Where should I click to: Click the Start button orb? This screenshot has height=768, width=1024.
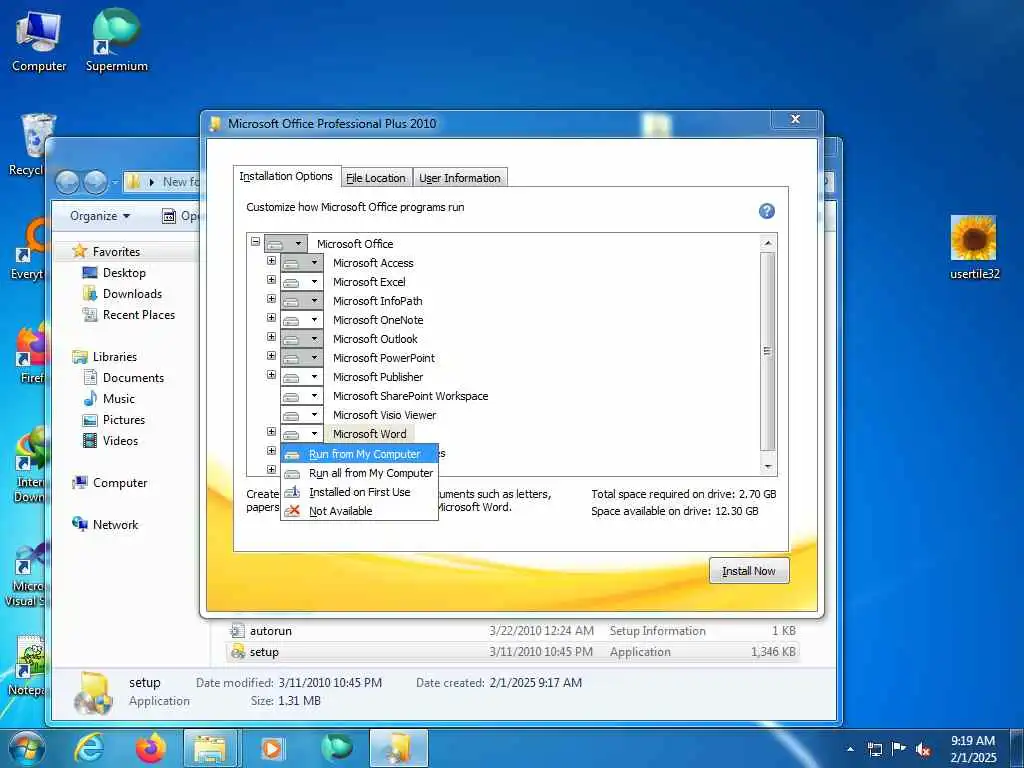pos(26,748)
